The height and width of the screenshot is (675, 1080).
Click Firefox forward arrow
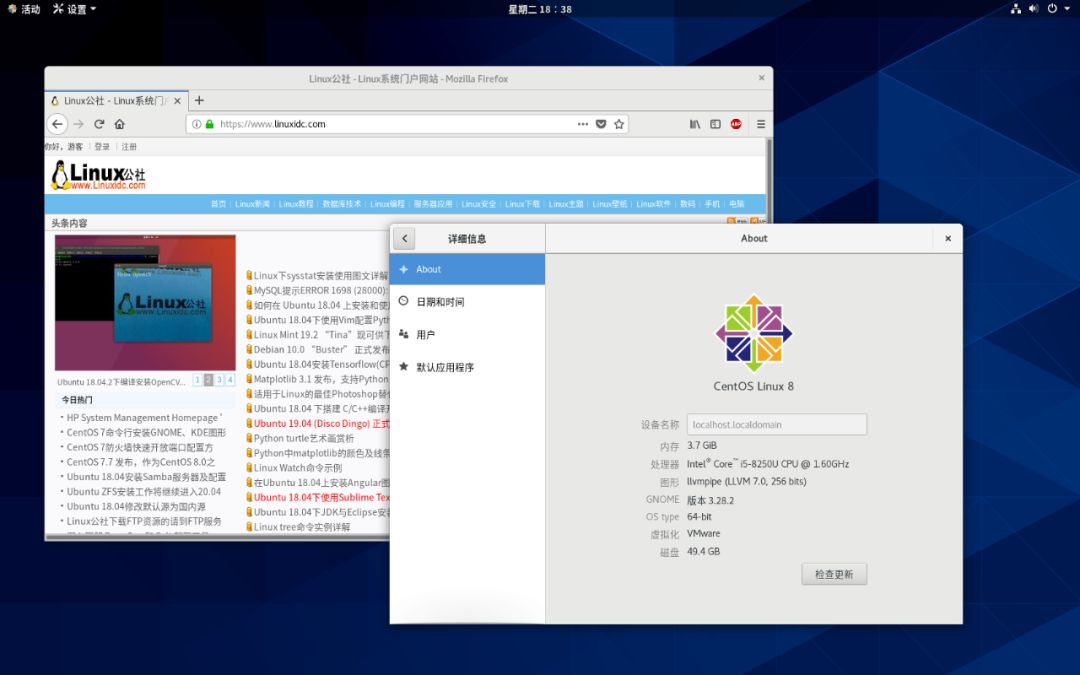point(79,124)
